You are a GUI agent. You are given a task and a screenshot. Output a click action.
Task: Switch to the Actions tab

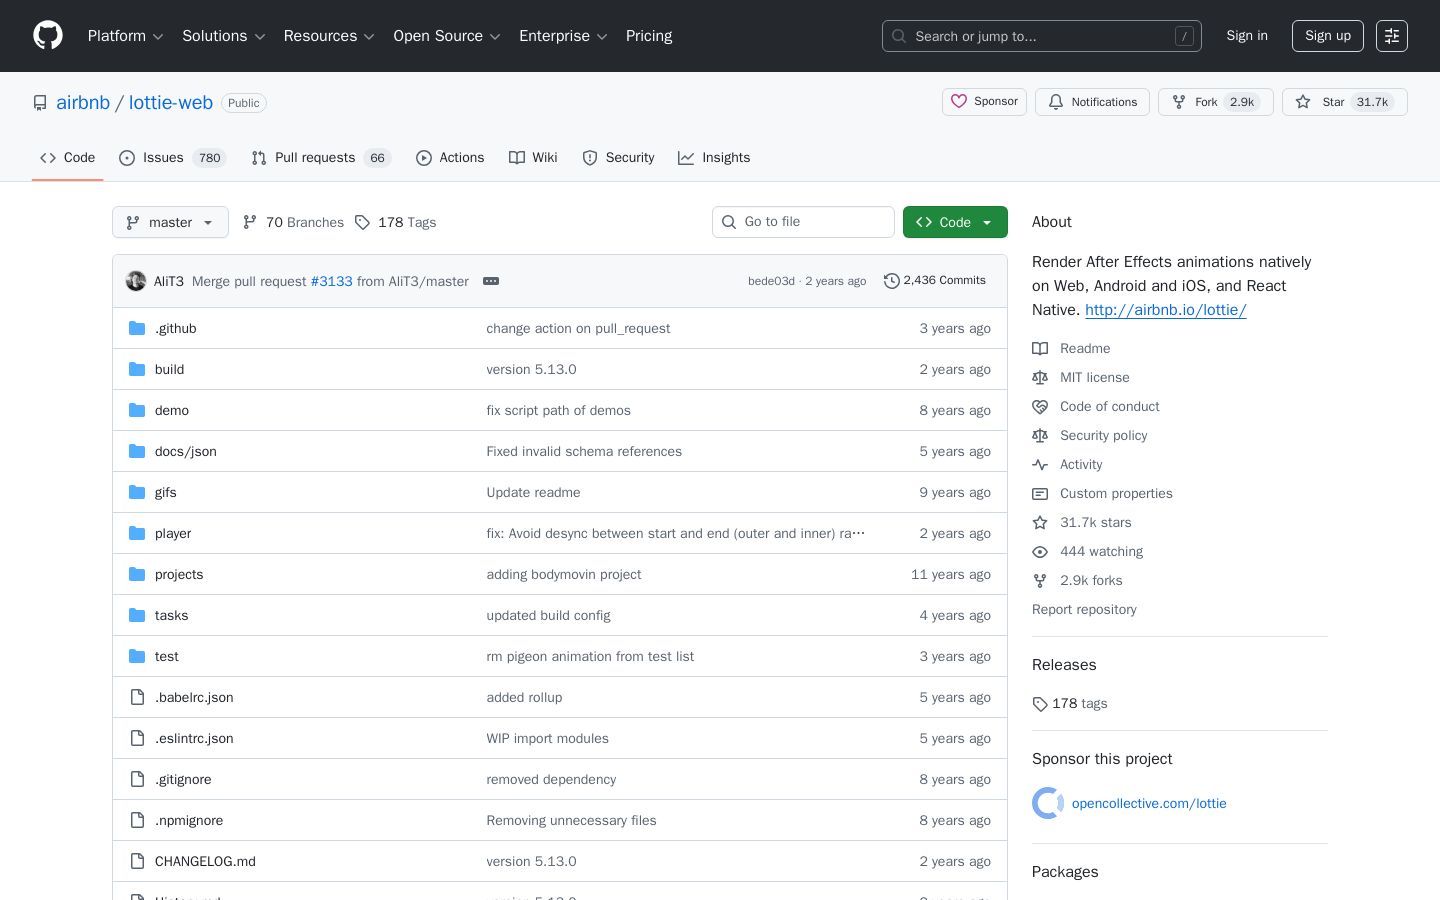(x=450, y=158)
